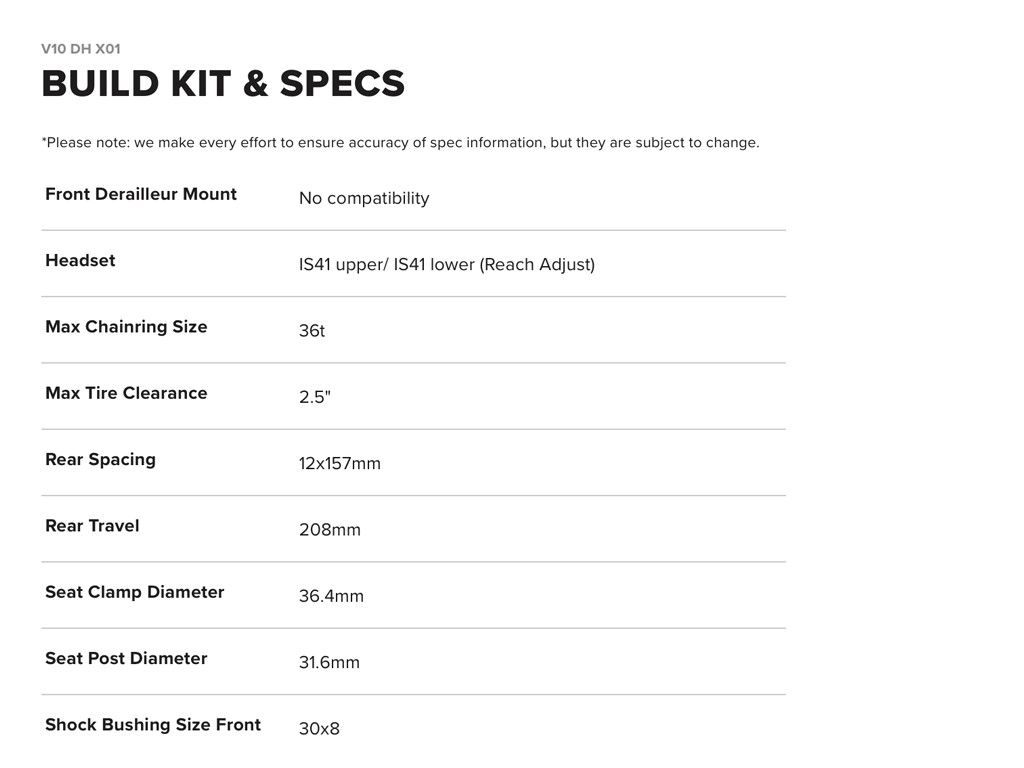Click the 2.5" tire clearance value

(x=315, y=397)
